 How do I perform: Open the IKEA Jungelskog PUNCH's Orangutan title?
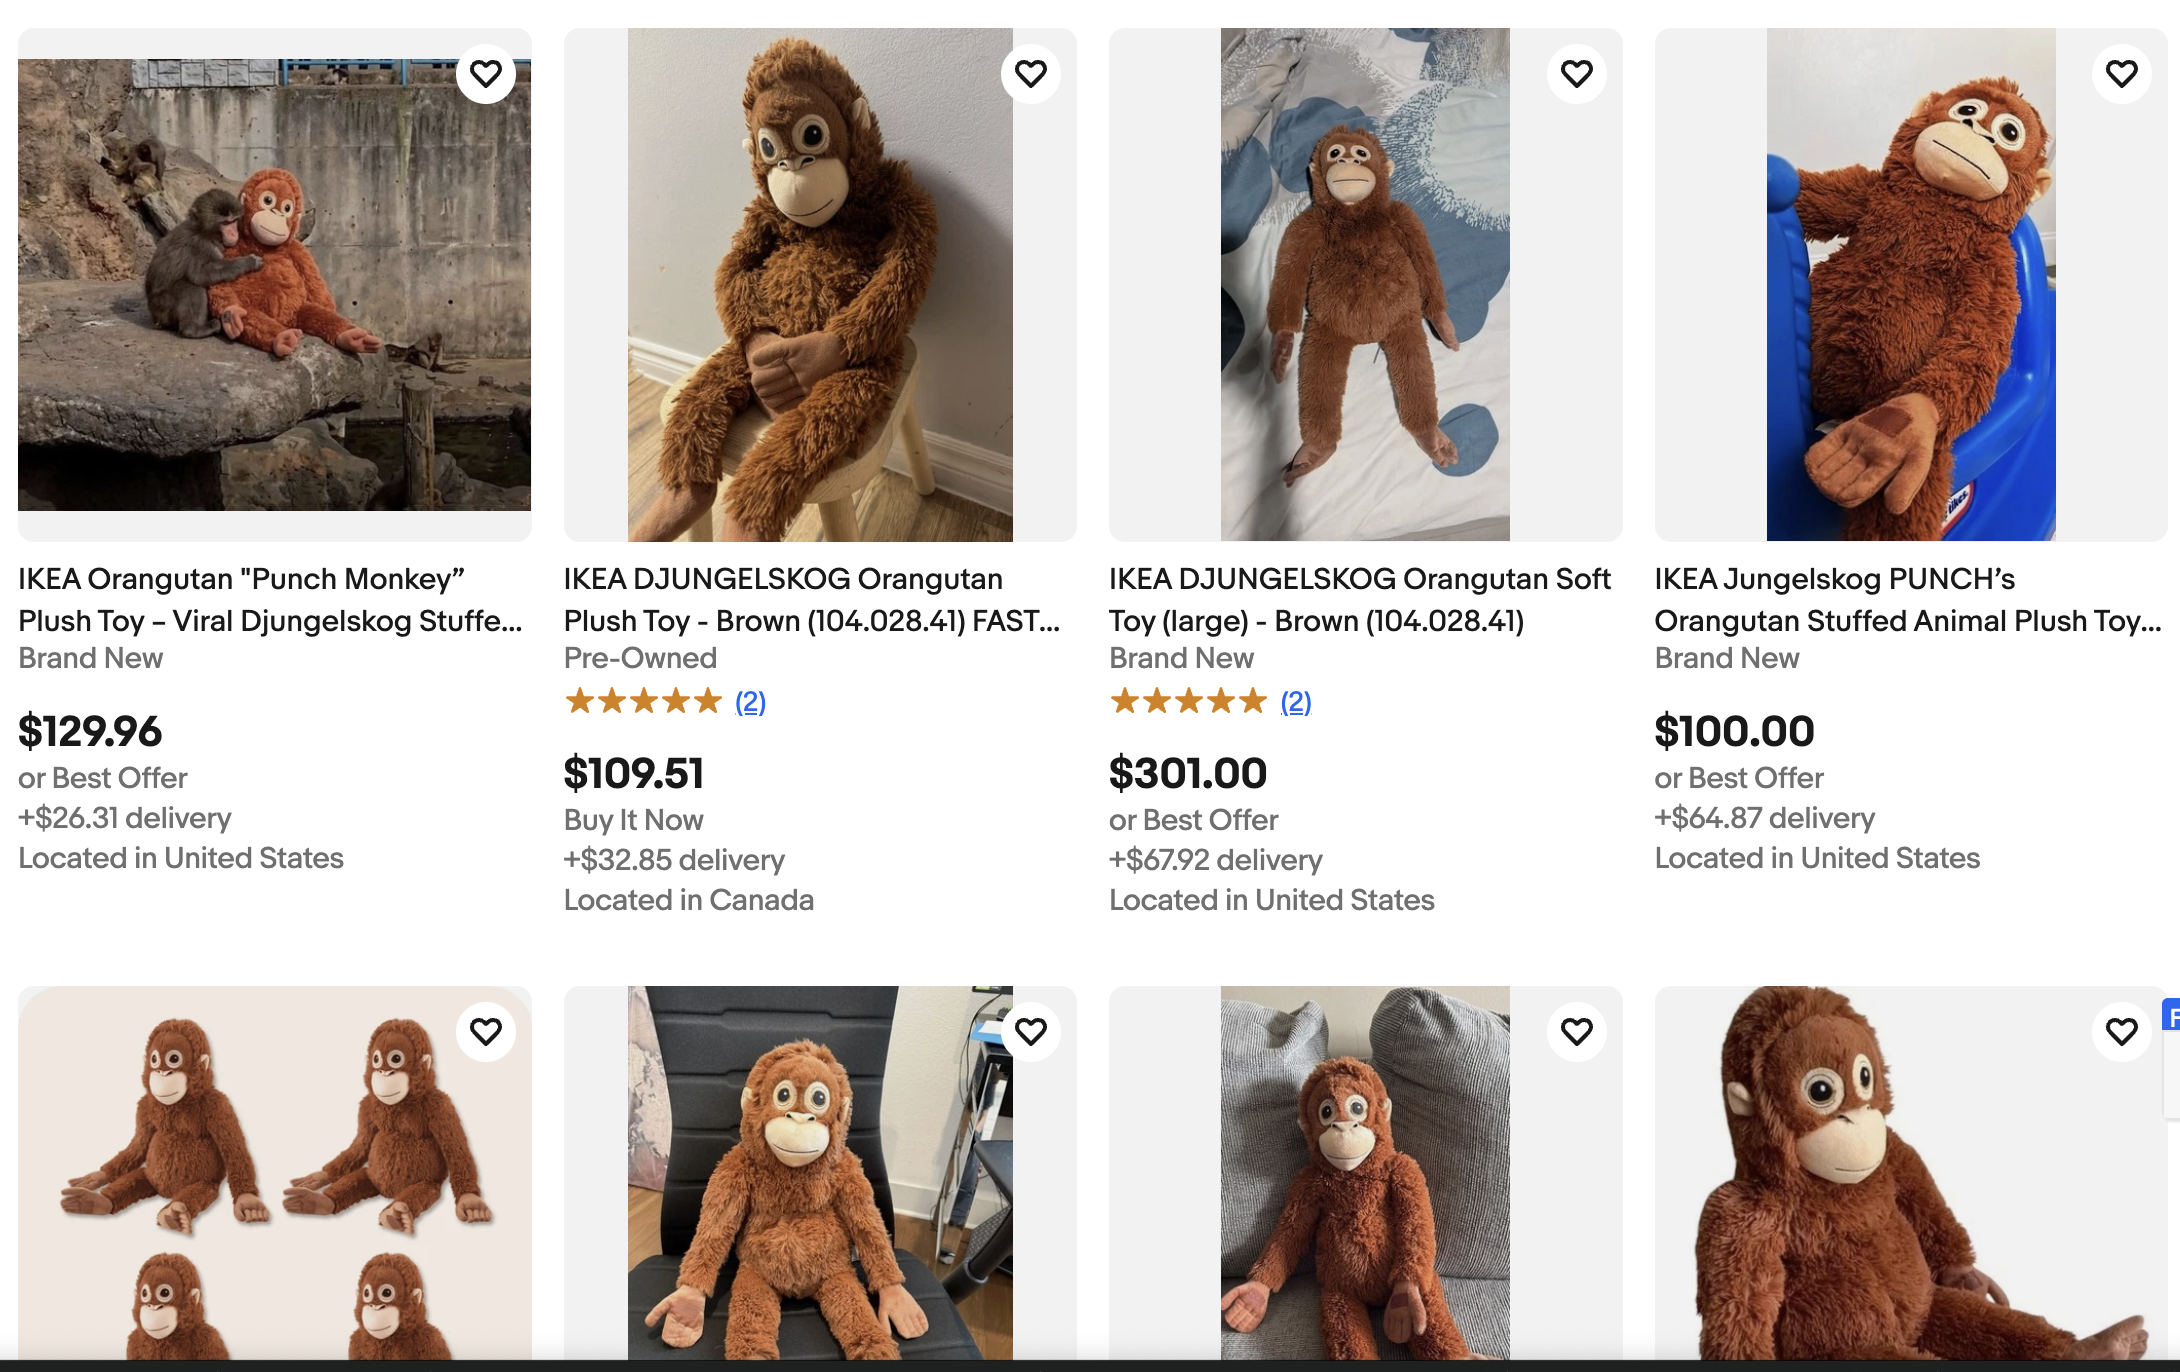coord(1908,600)
